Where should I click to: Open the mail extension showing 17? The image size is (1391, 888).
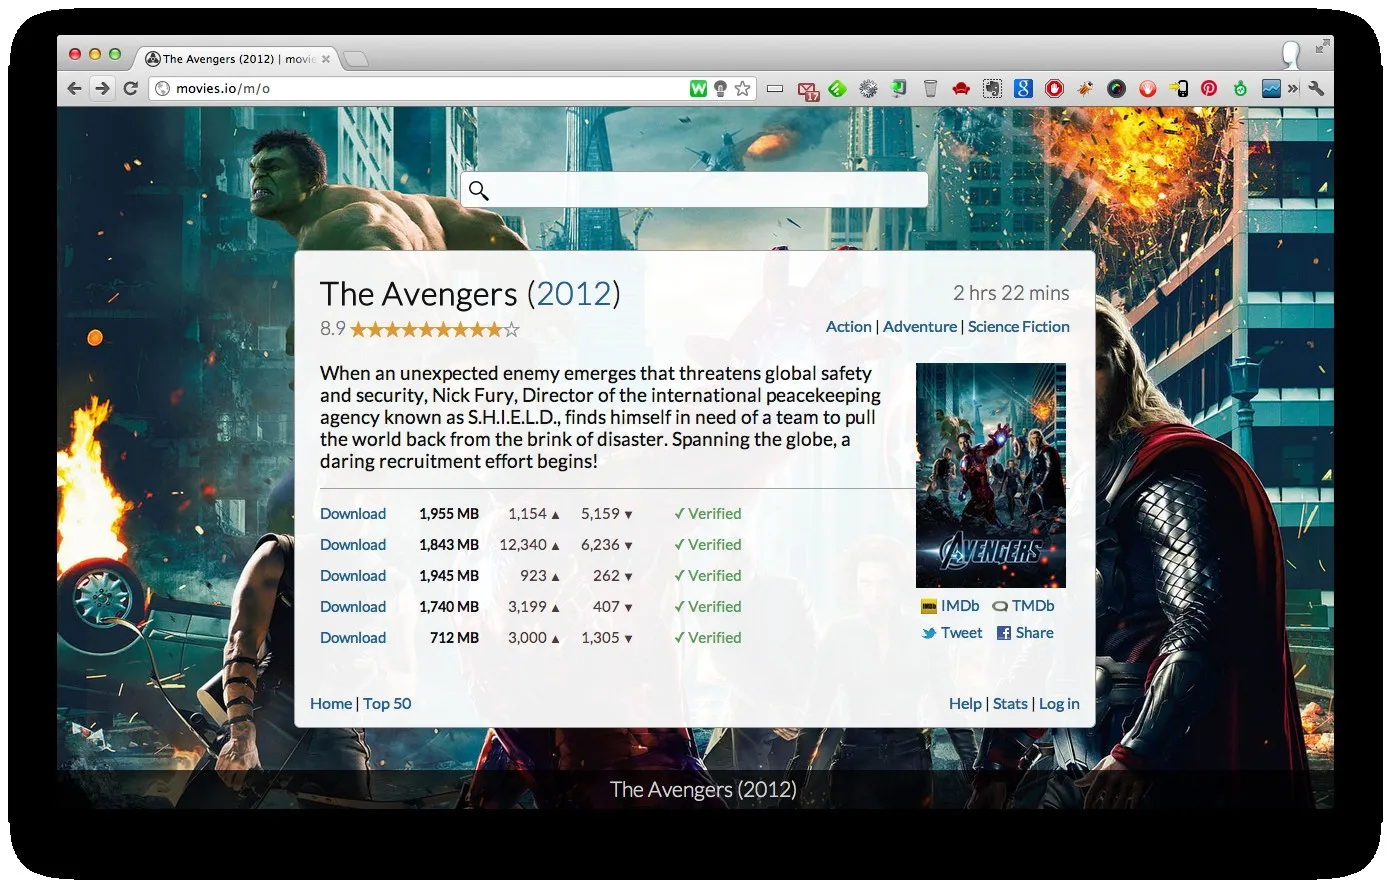click(808, 91)
